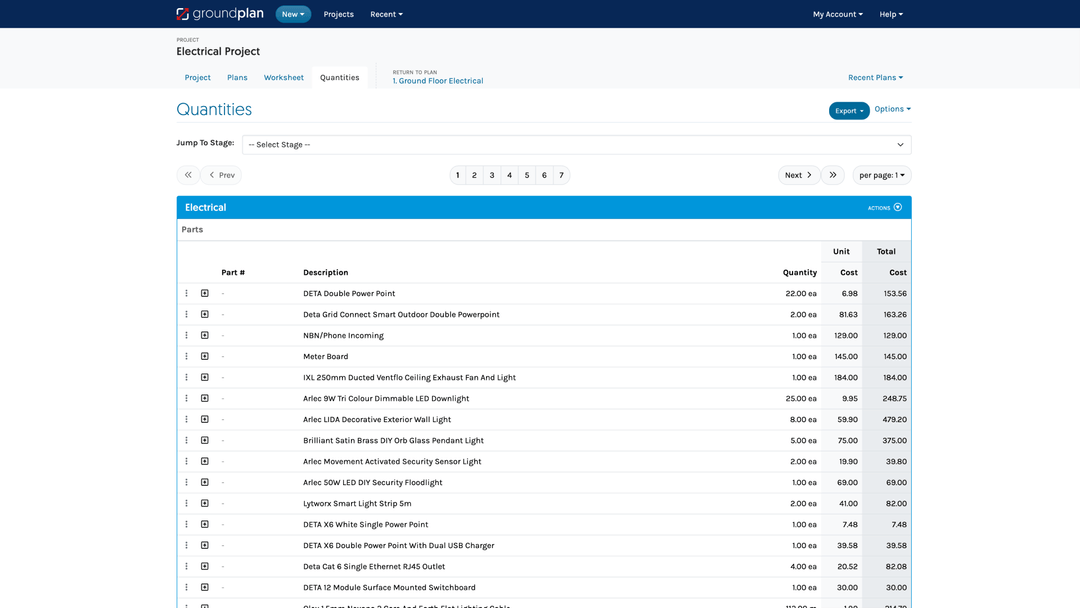Go to page 1 in pagination
Viewport: 1080px width, 608px height.
pos(457,175)
